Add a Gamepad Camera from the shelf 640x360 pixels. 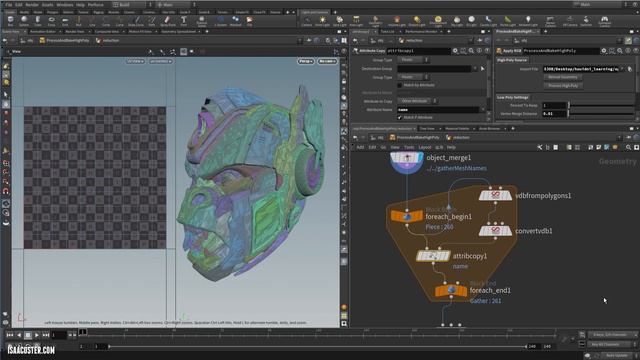coord(604,21)
